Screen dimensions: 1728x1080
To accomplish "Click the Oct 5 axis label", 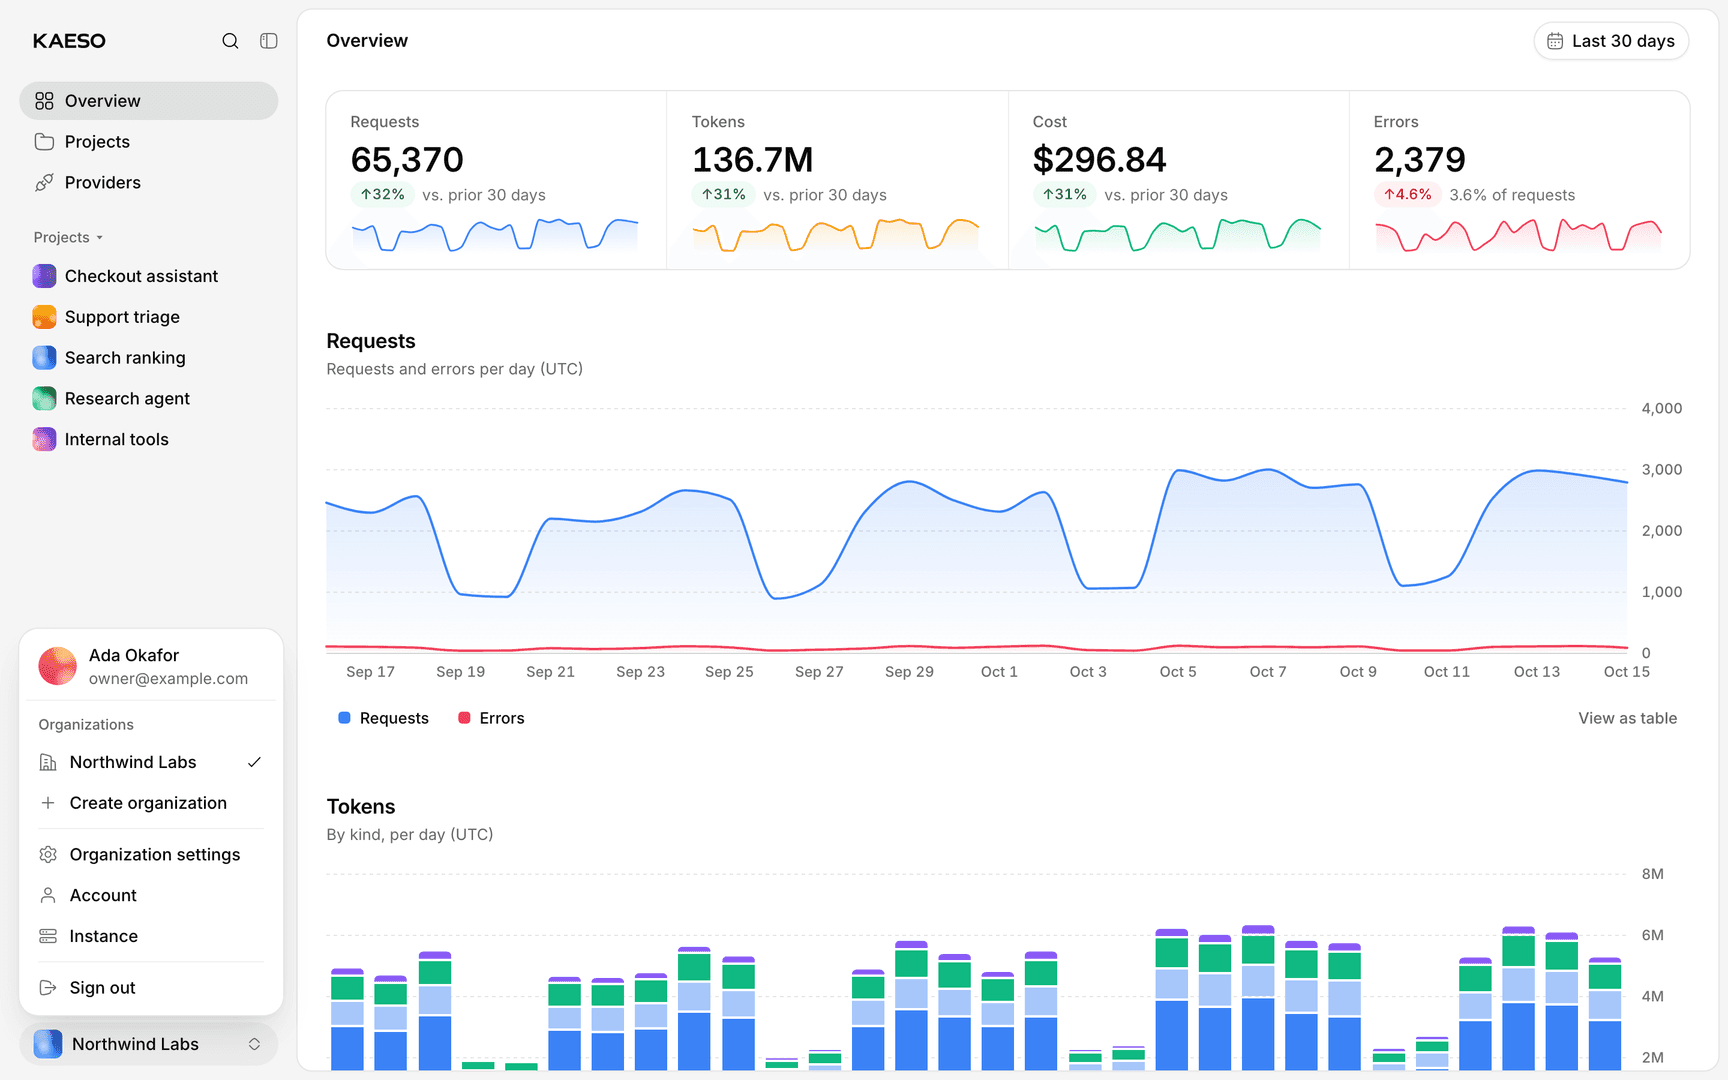I will click(1178, 672).
